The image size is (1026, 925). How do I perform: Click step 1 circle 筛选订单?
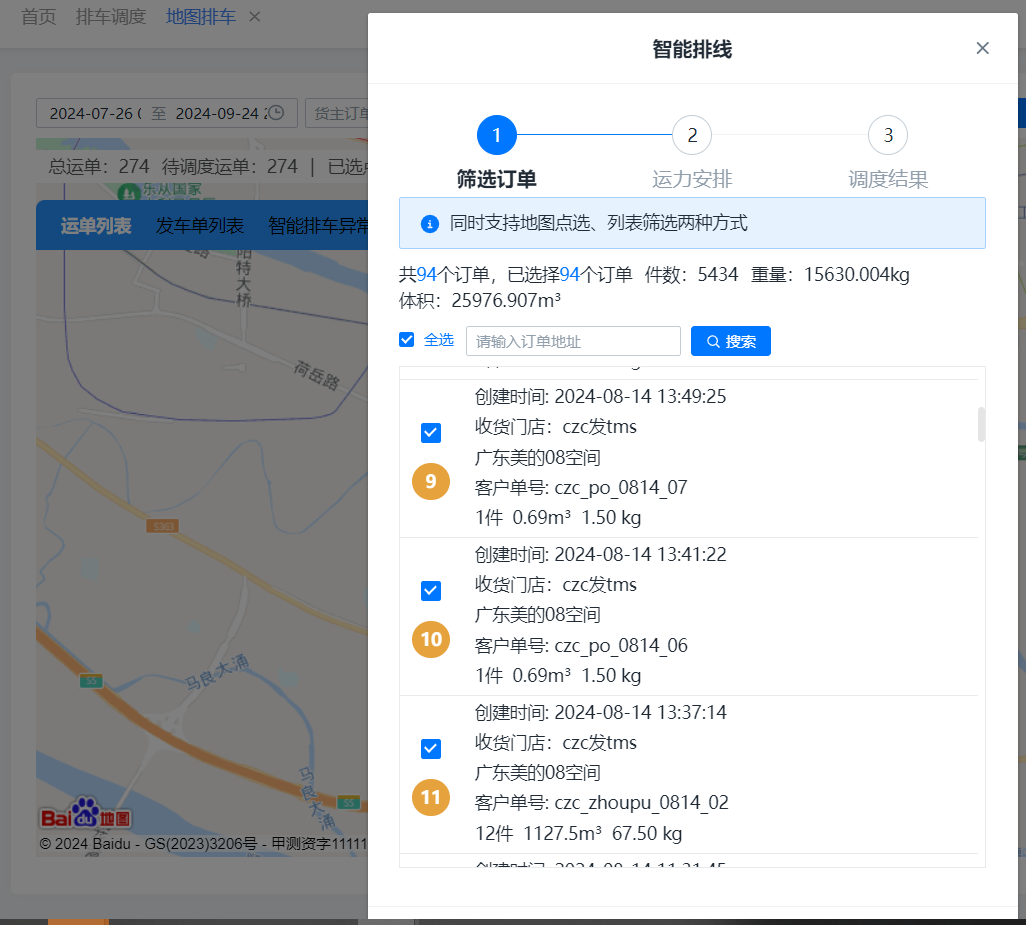pos(497,135)
